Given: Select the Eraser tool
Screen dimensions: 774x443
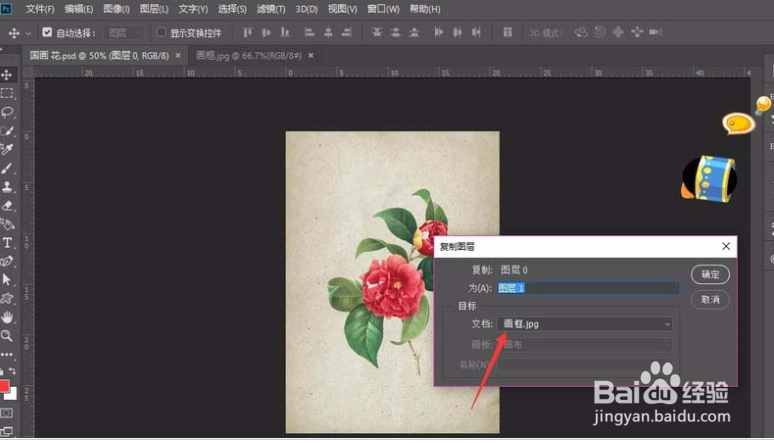Looking at the screenshot, I should tap(7, 205).
